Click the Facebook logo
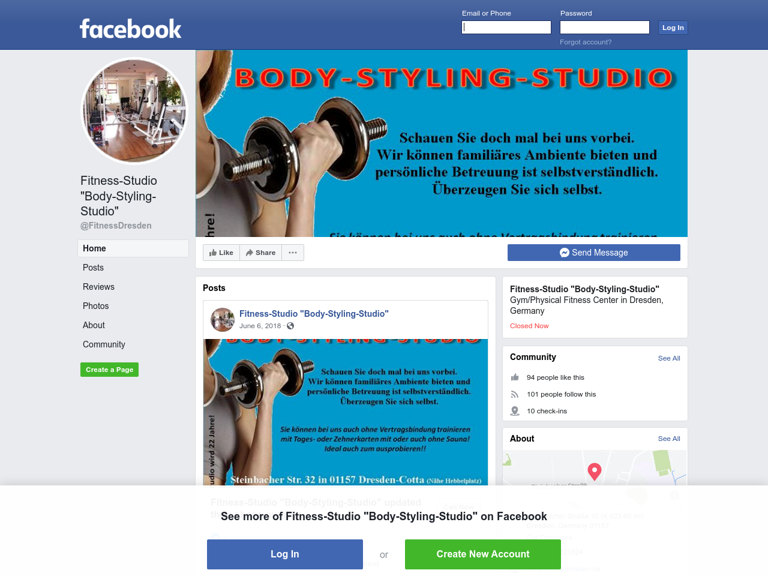 [130, 29]
